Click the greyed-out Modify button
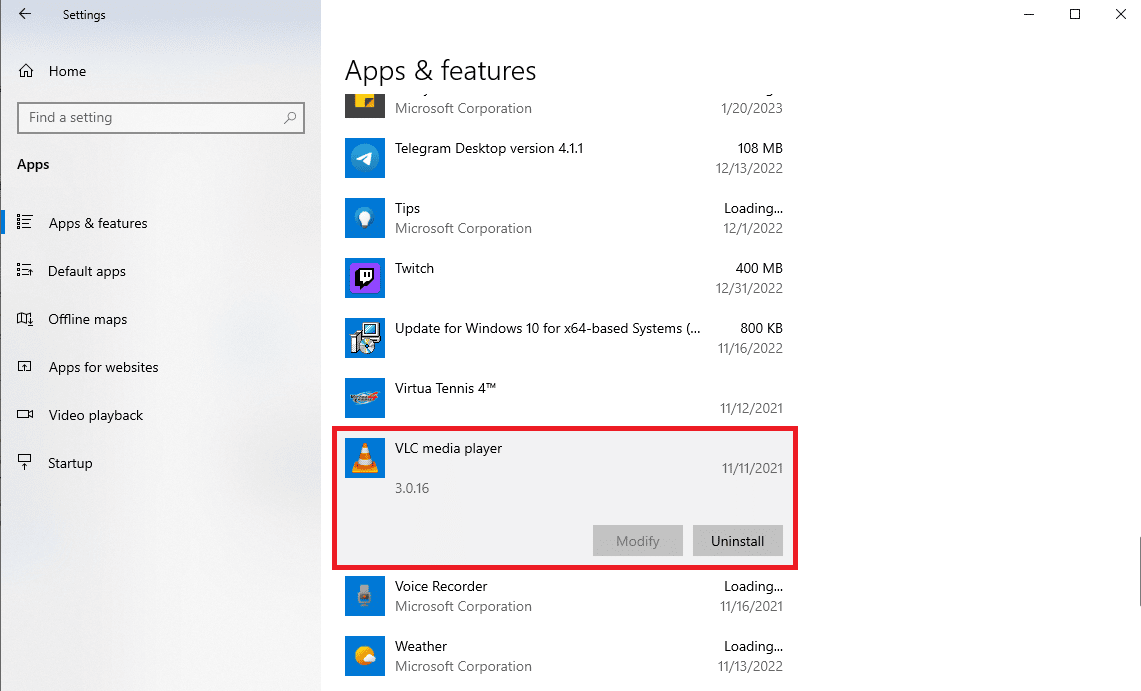 [x=637, y=540]
